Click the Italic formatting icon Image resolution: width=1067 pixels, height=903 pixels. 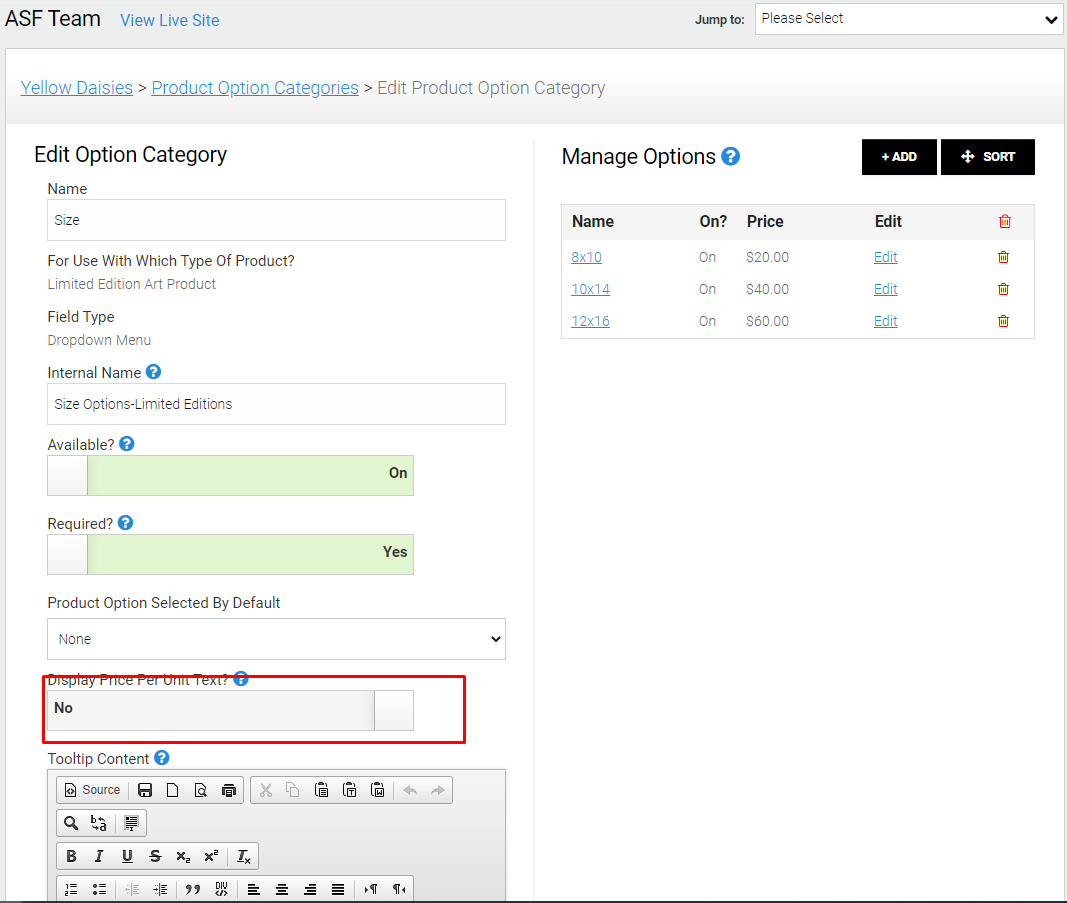point(99,856)
